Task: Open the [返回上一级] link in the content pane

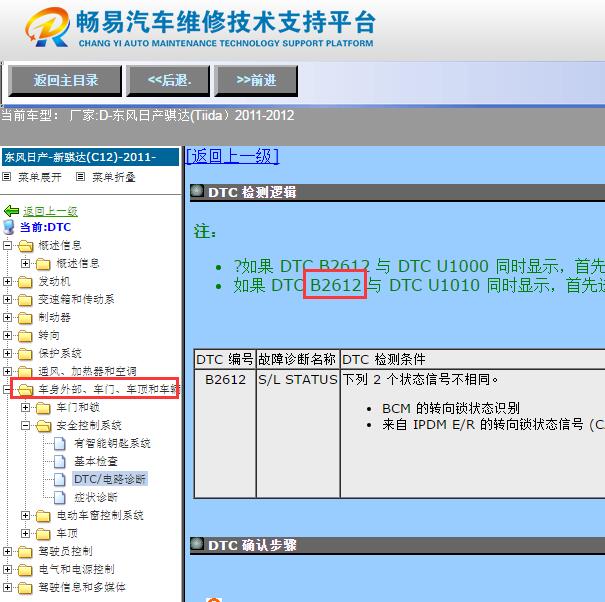Action: 232,156
